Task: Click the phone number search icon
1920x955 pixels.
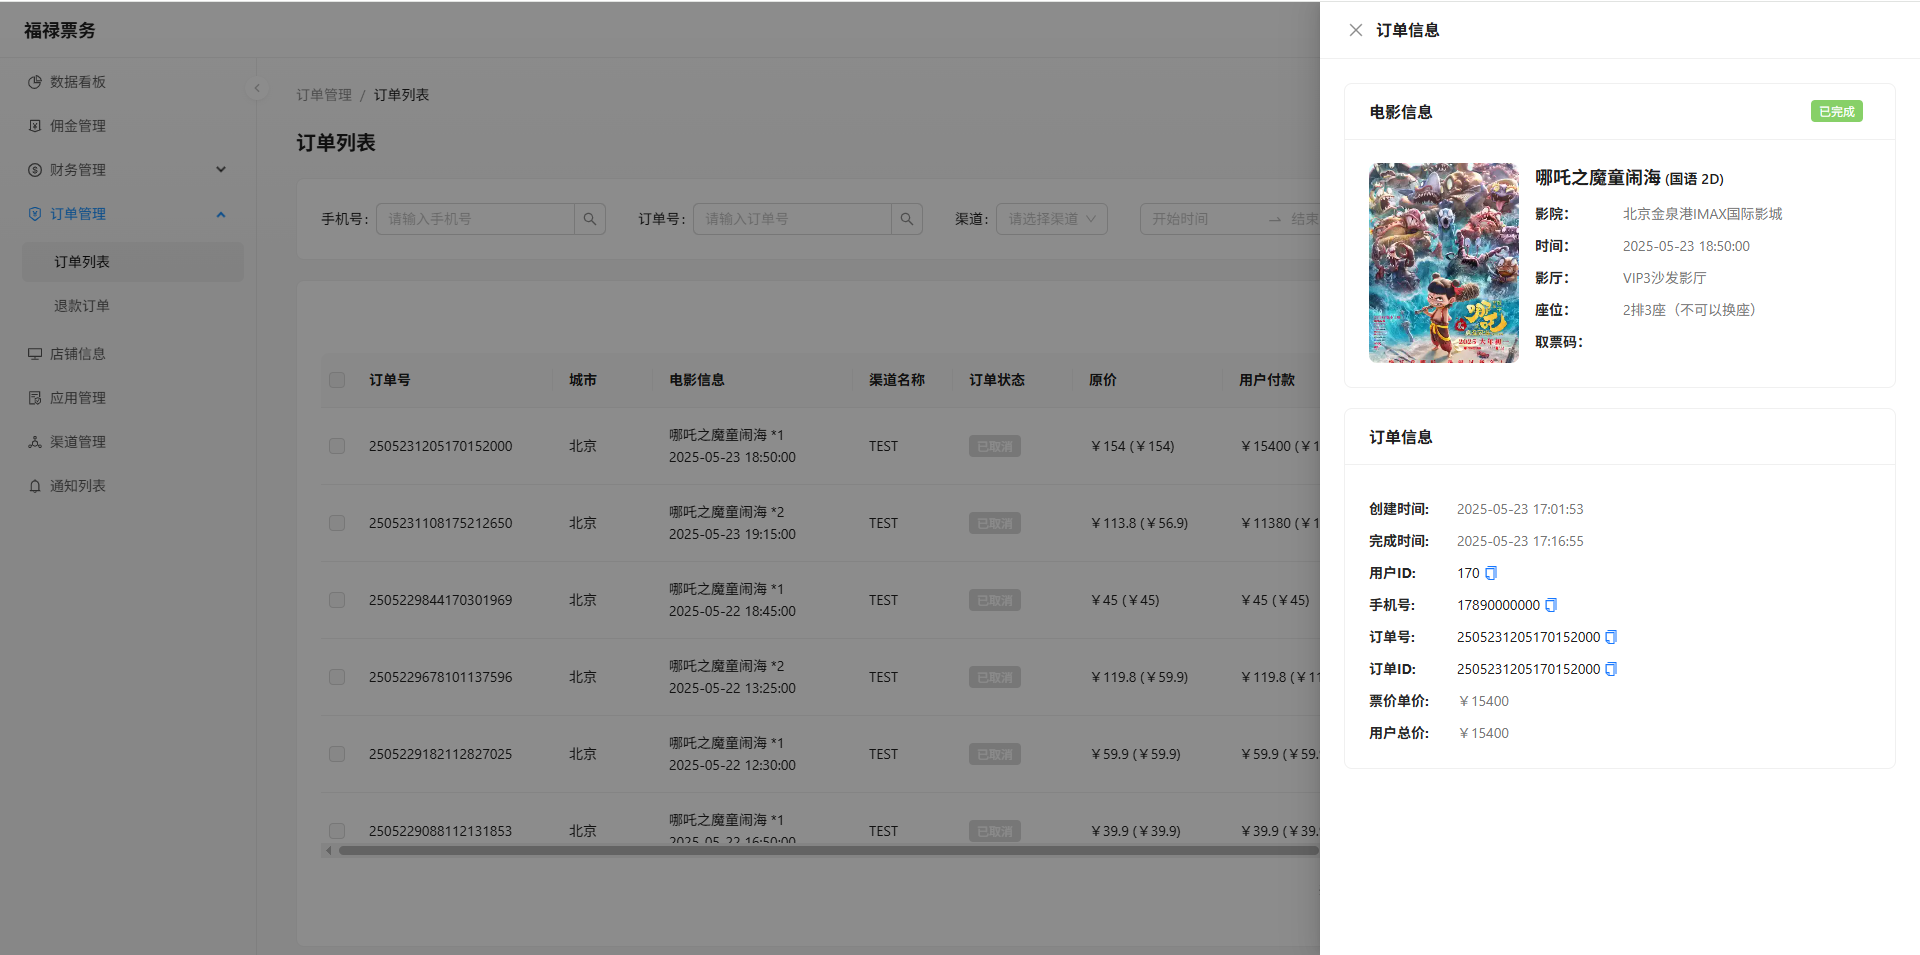Action: point(590,219)
